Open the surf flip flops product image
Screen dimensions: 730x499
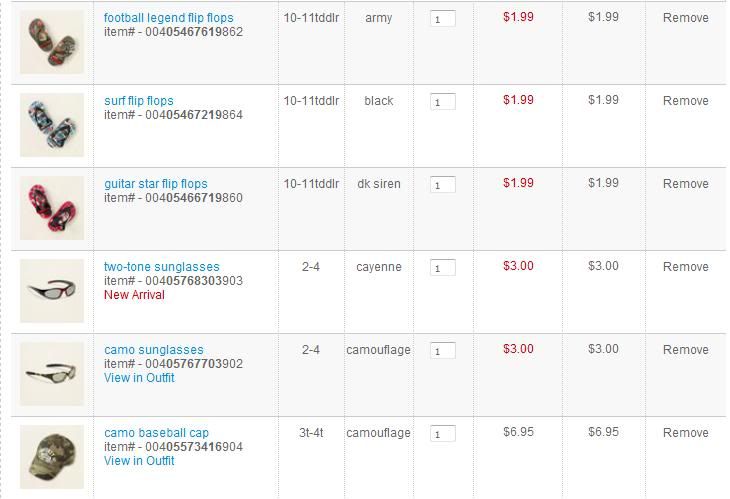coord(52,125)
